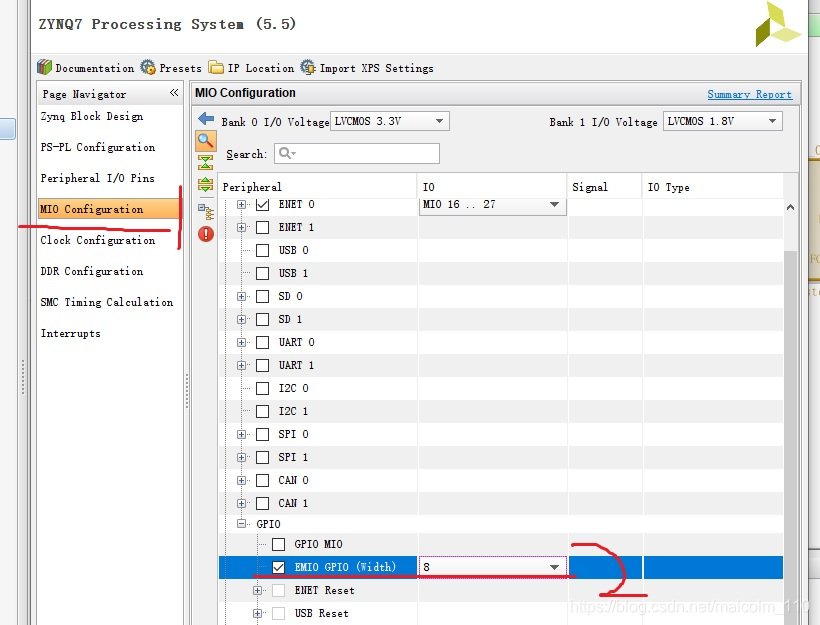Open Import XPS Settings gear icon
820x625 pixels.
pos(308,67)
